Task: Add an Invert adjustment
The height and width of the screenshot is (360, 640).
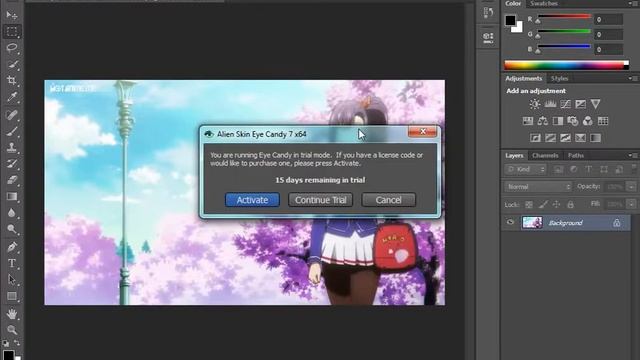Action: click(535, 138)
